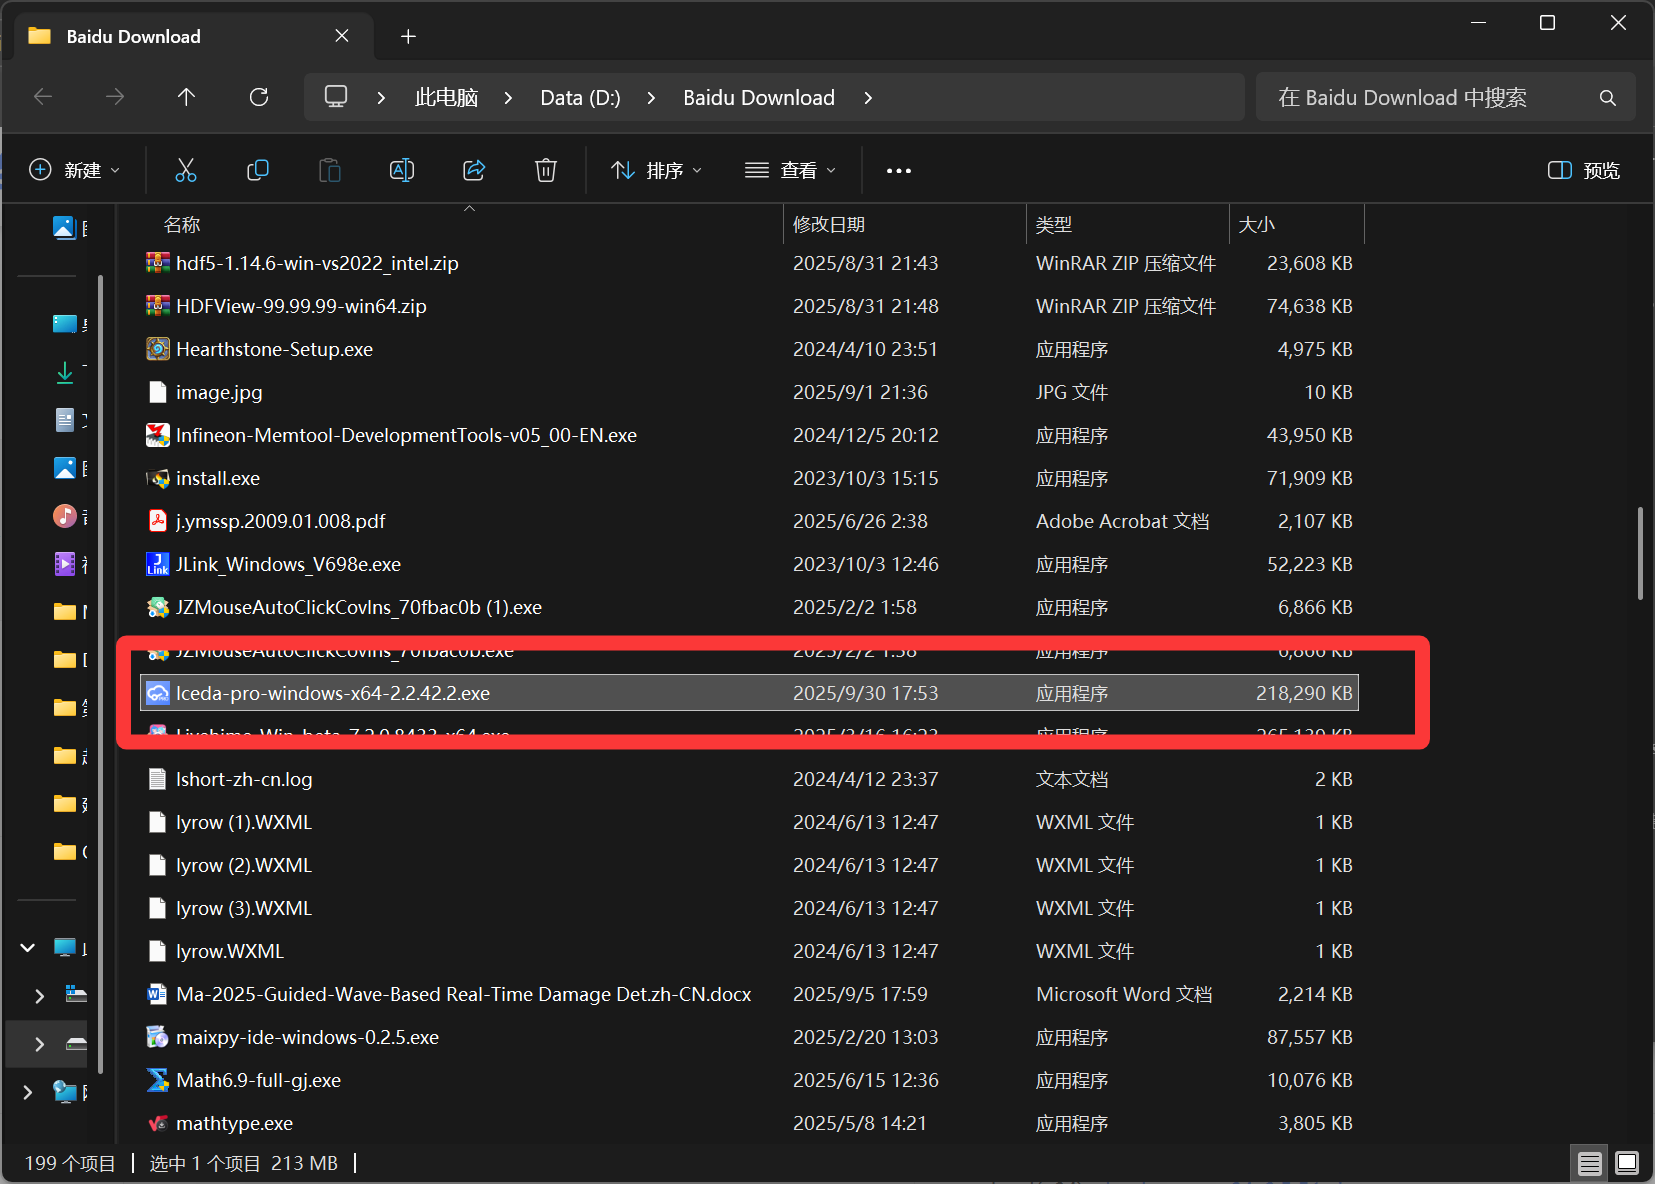The image size is (1655, 1184).
Task: Open Videos from sidebar film icon
Action: point(65,564)
